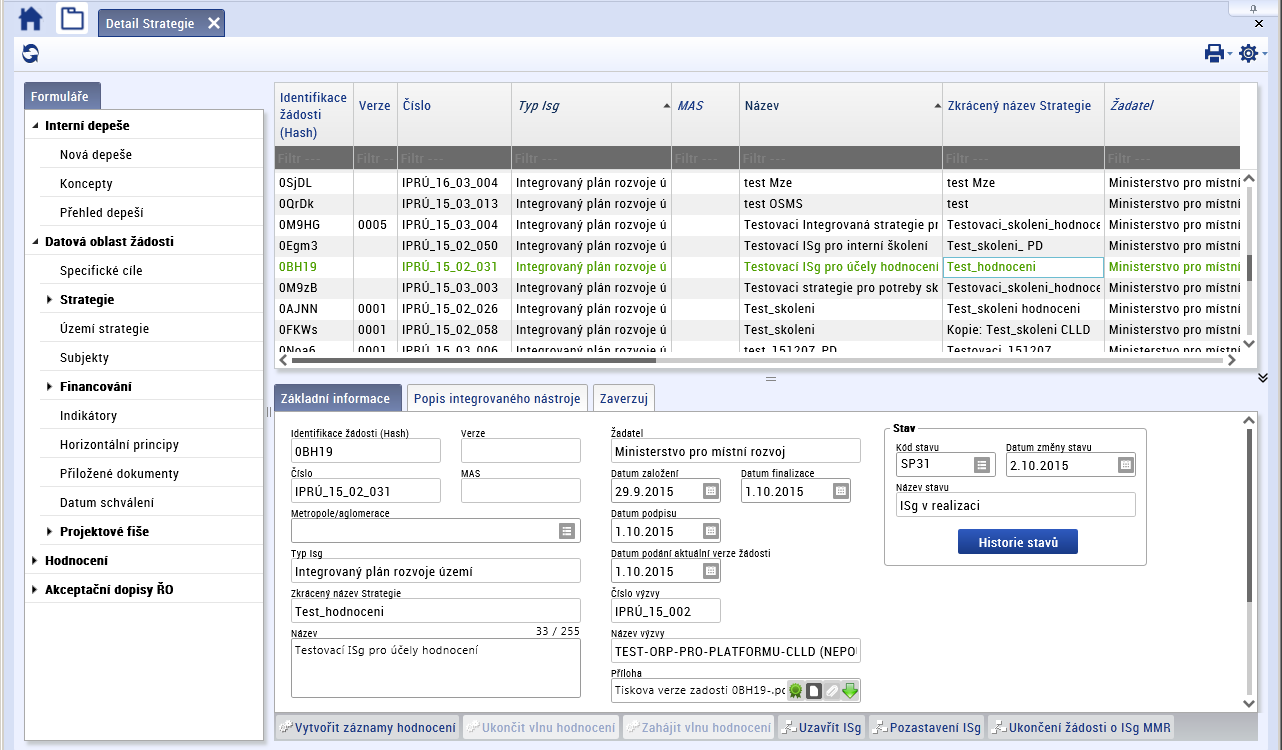Open Specifické cíle form
Screen dimensions: 1282x750
[x=101, y=271]
